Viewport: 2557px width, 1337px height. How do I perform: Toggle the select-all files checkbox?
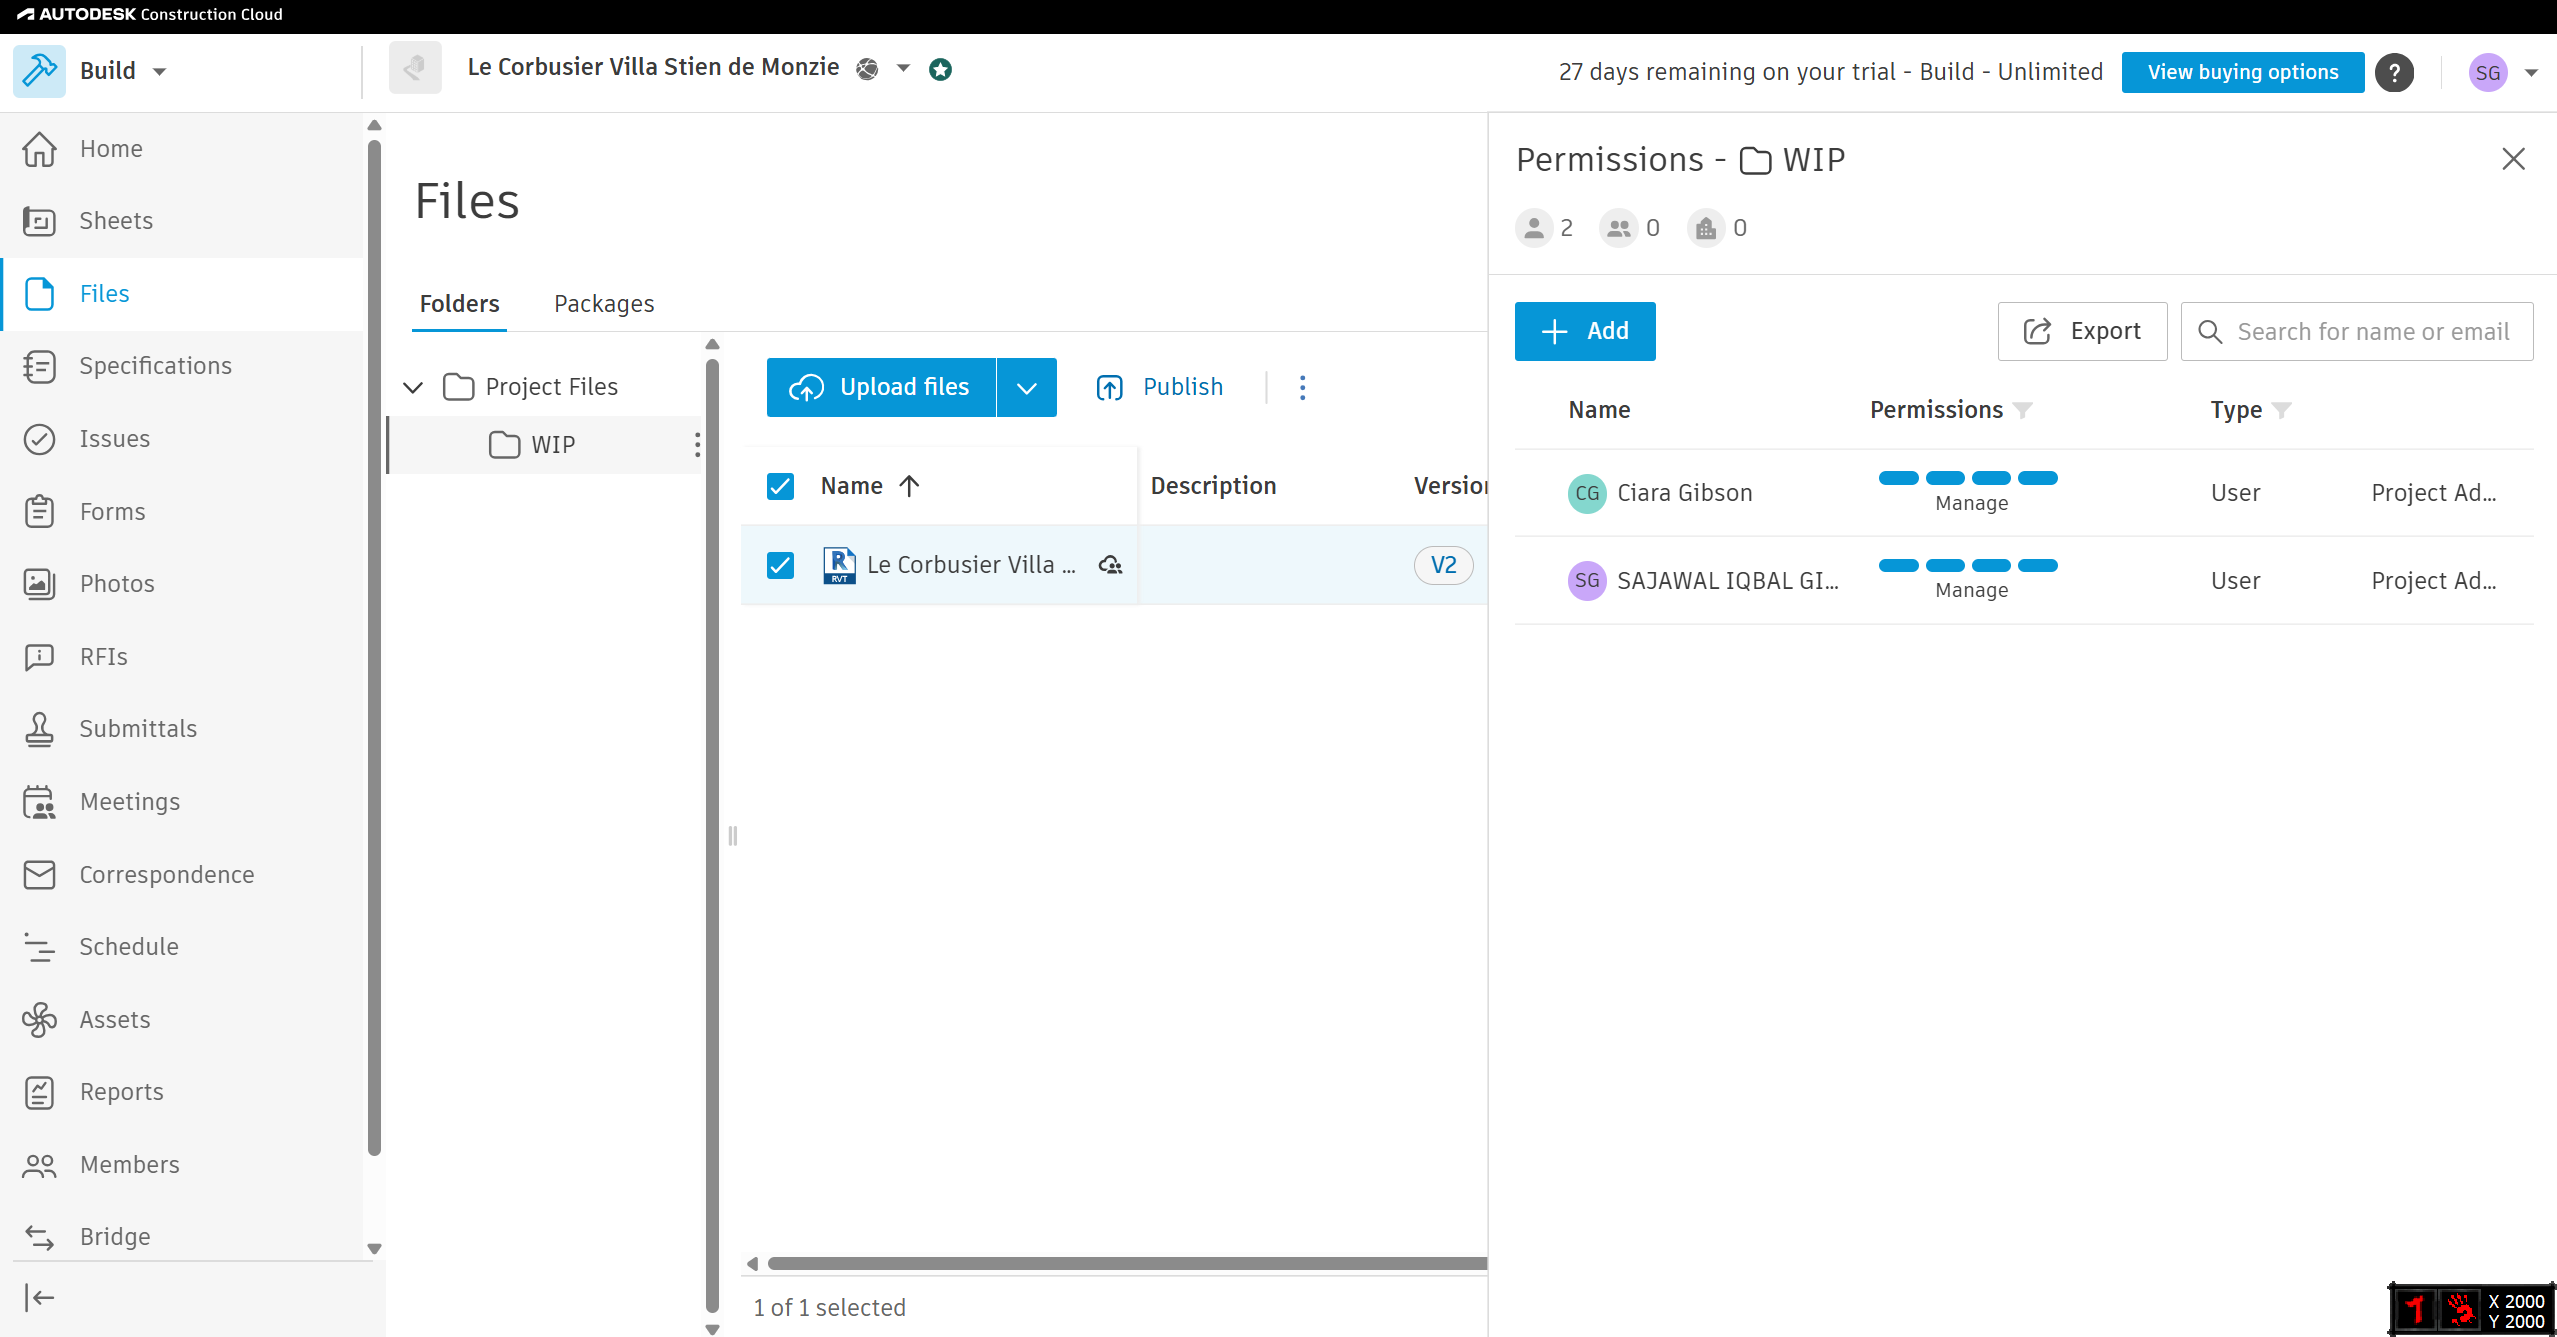tap(780, 486)
